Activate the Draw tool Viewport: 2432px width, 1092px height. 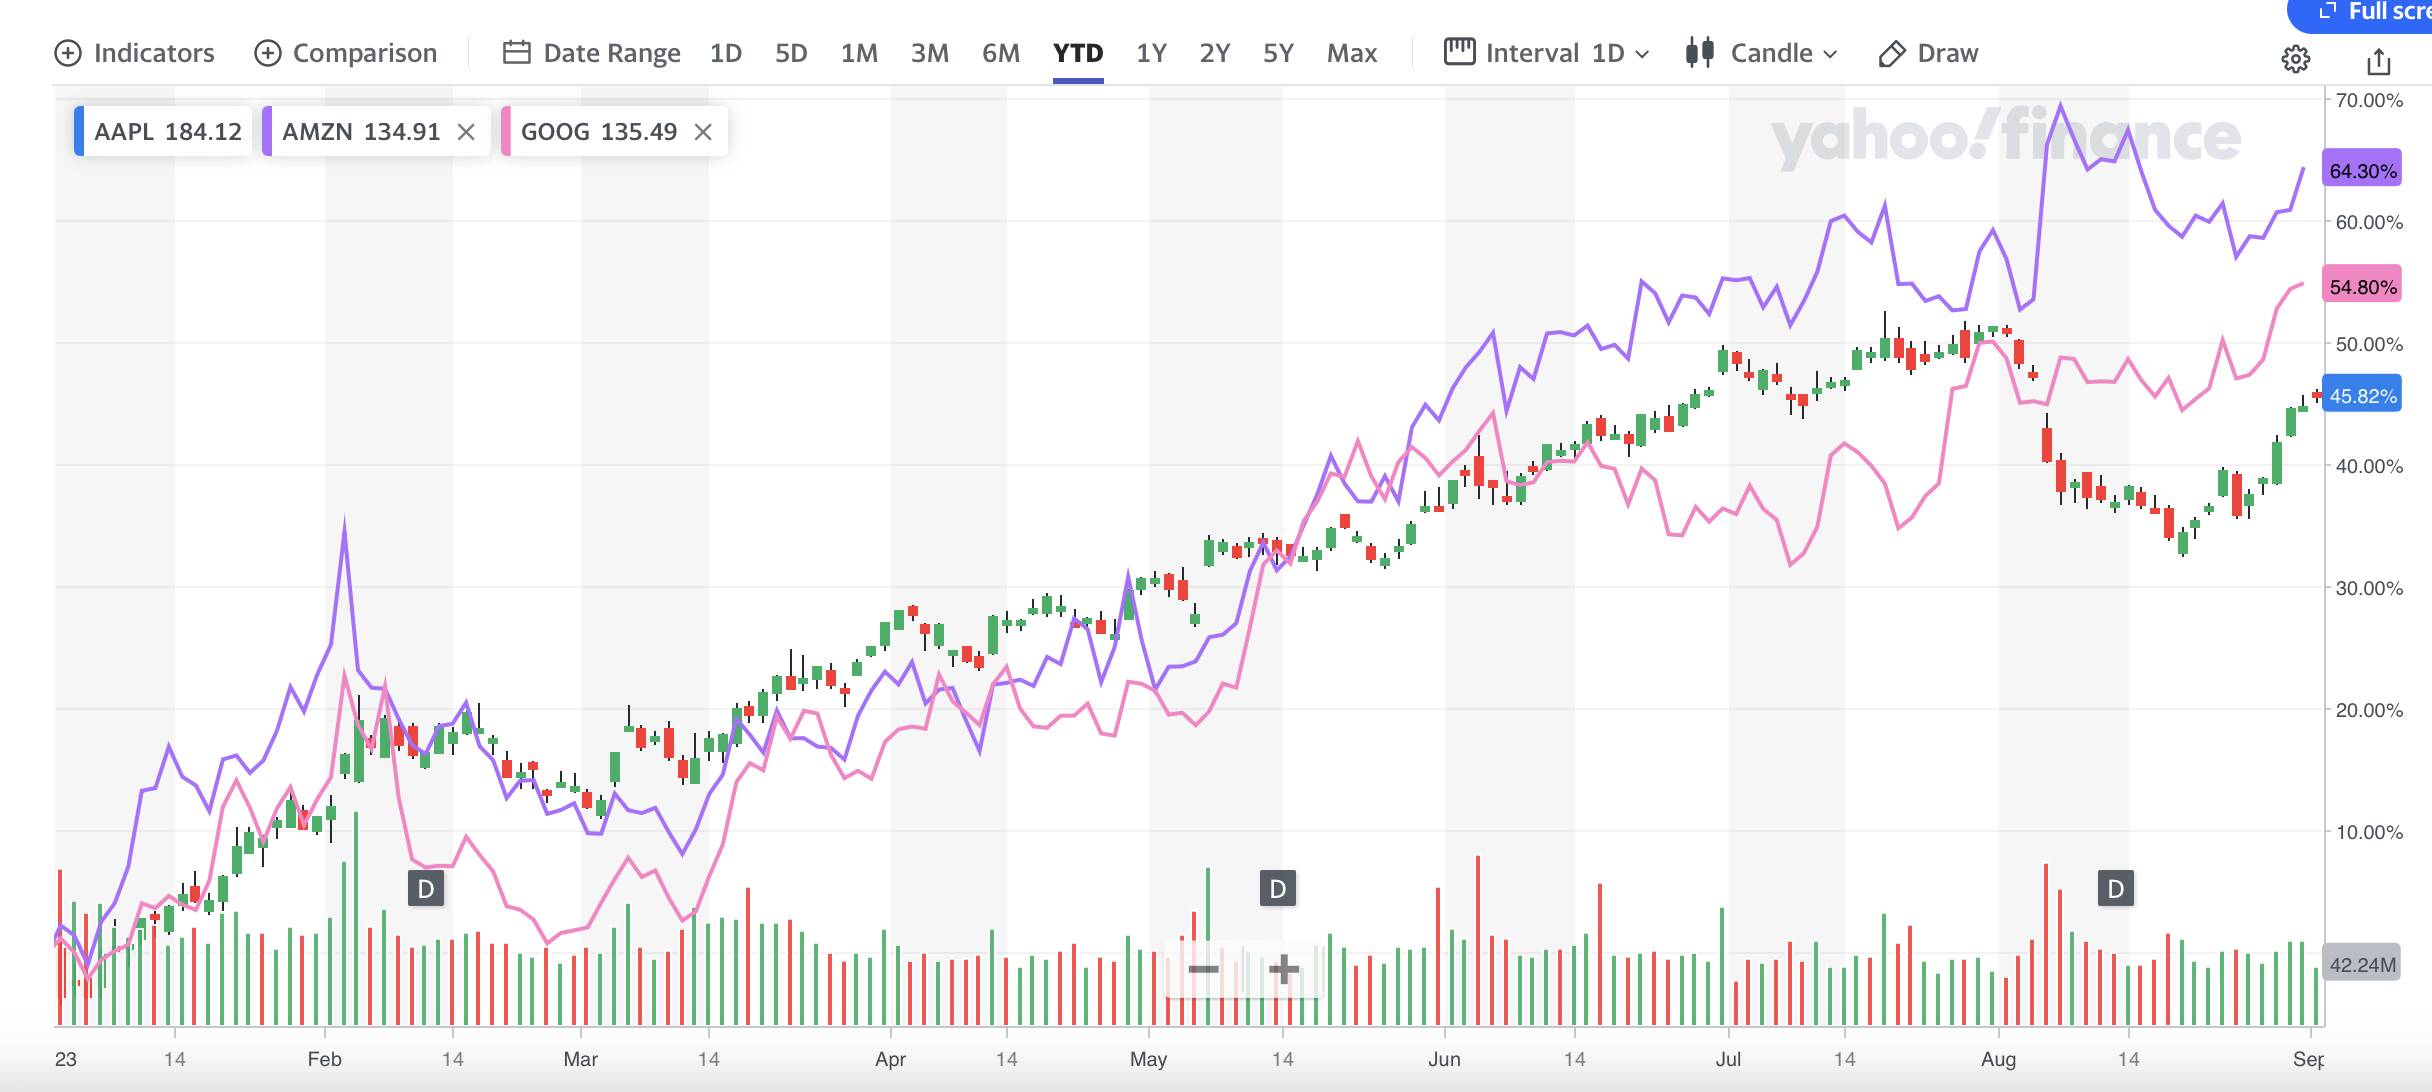click(x=1928, y=53)
